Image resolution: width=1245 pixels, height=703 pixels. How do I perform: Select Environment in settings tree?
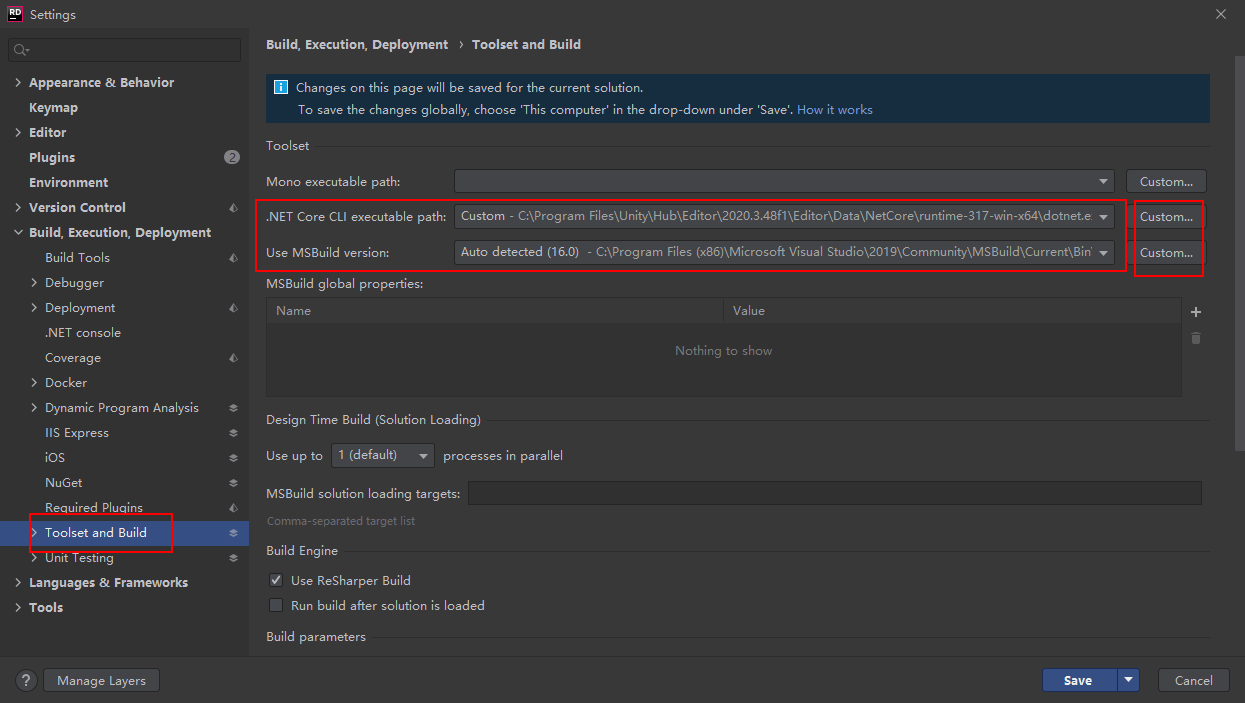coord(68,183)
